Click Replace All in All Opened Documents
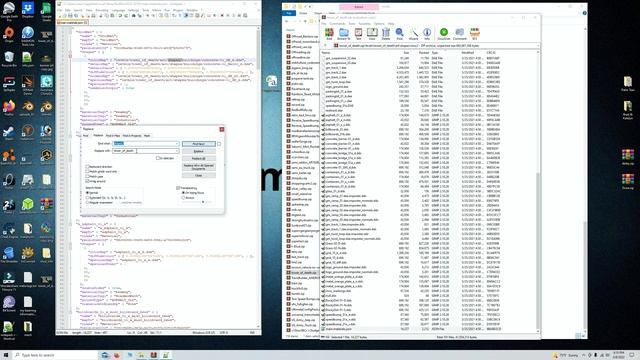 point(199,167)
